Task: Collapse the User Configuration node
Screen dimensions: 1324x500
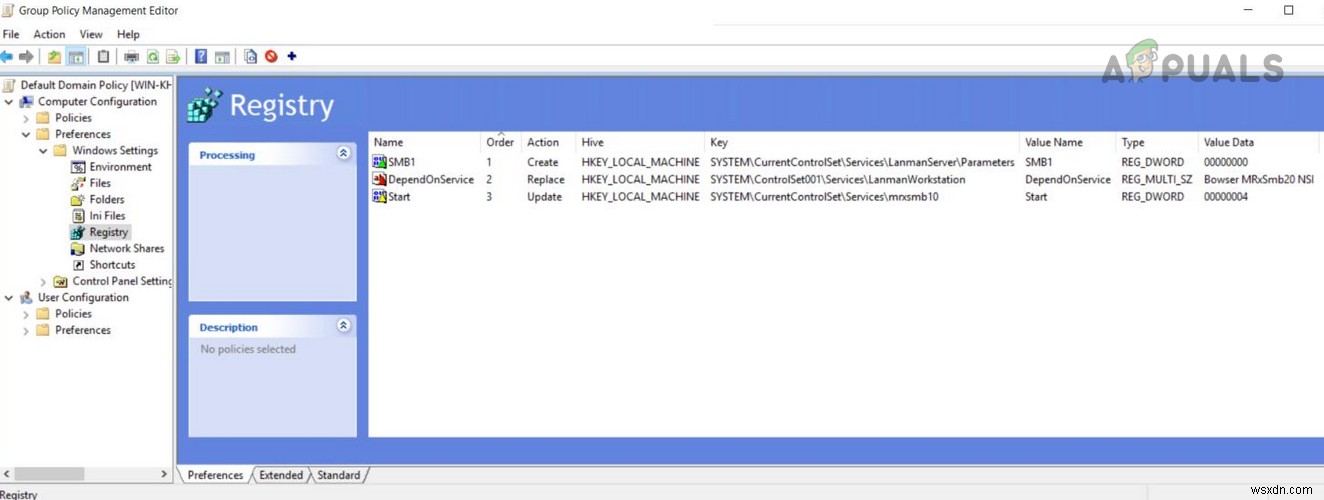Action: tap(9, 298)
